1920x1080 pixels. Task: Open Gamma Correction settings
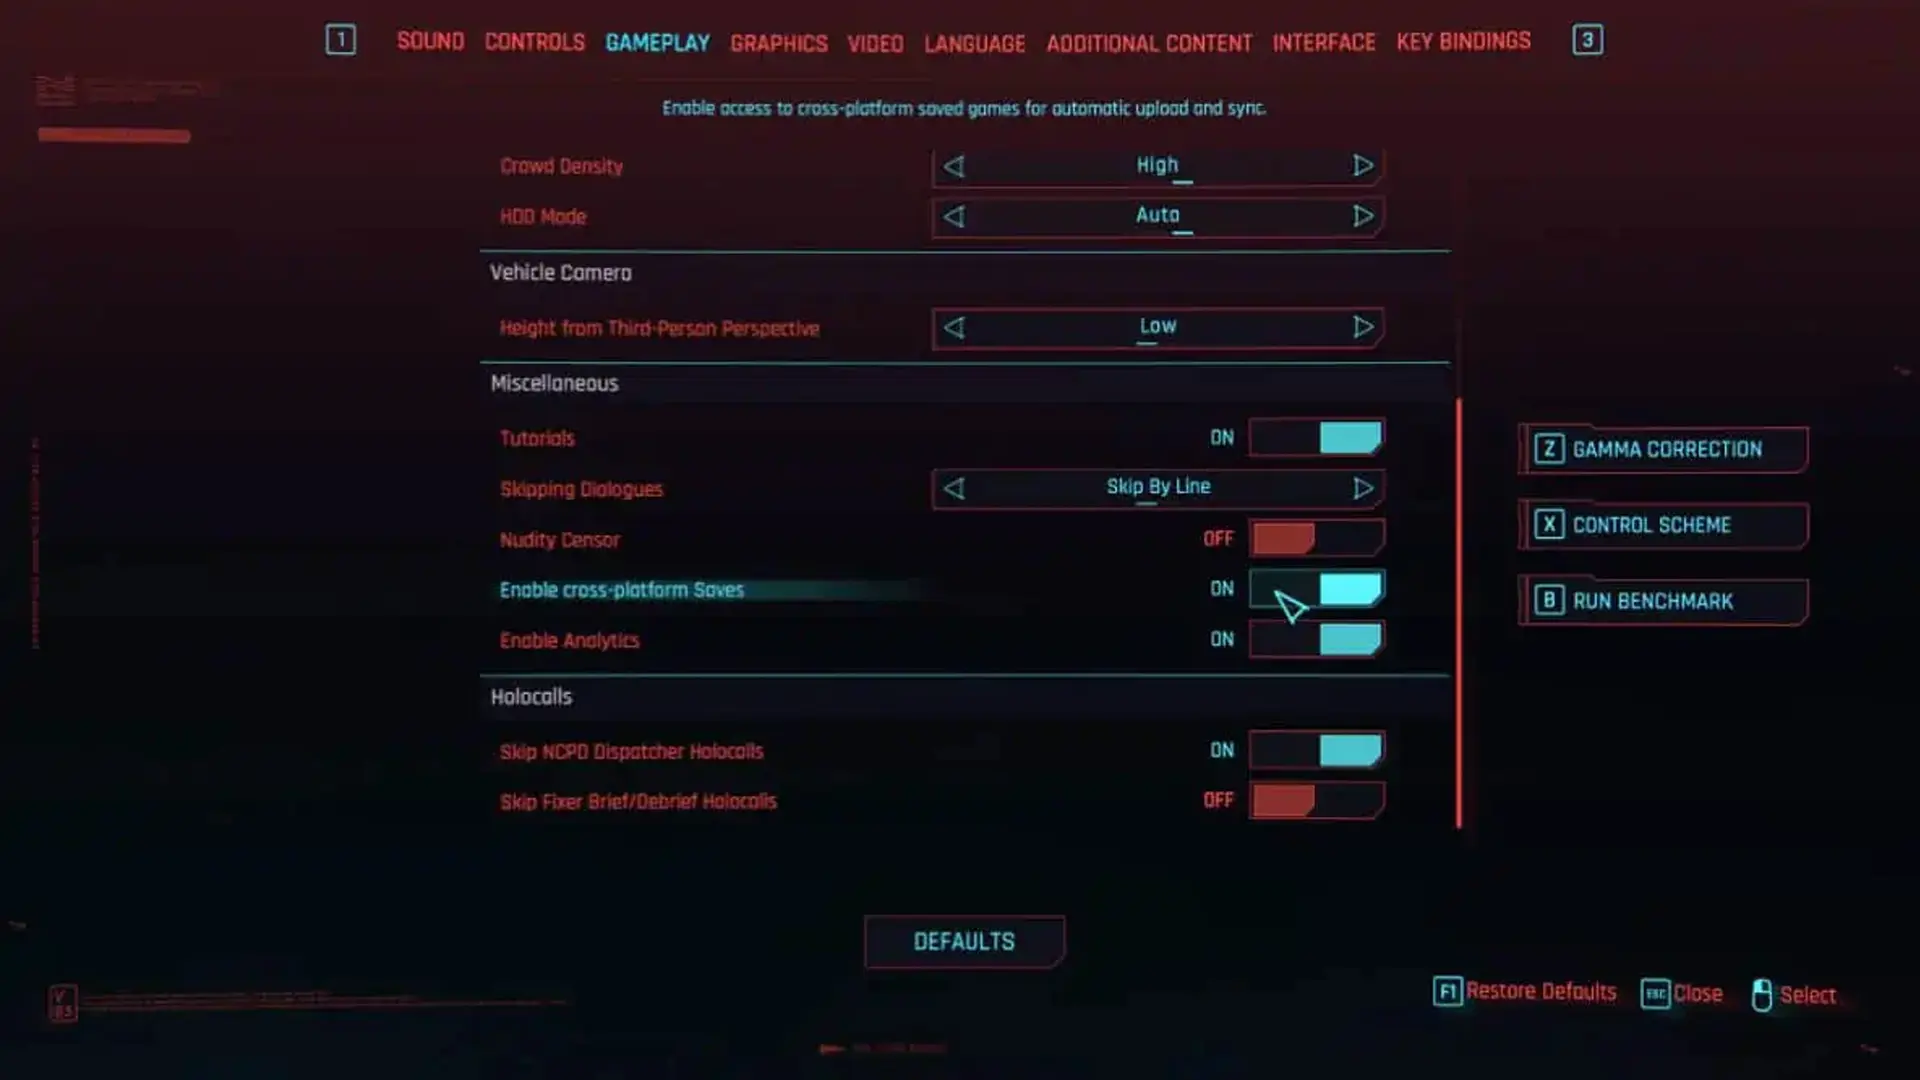(x=1663, y=448)
